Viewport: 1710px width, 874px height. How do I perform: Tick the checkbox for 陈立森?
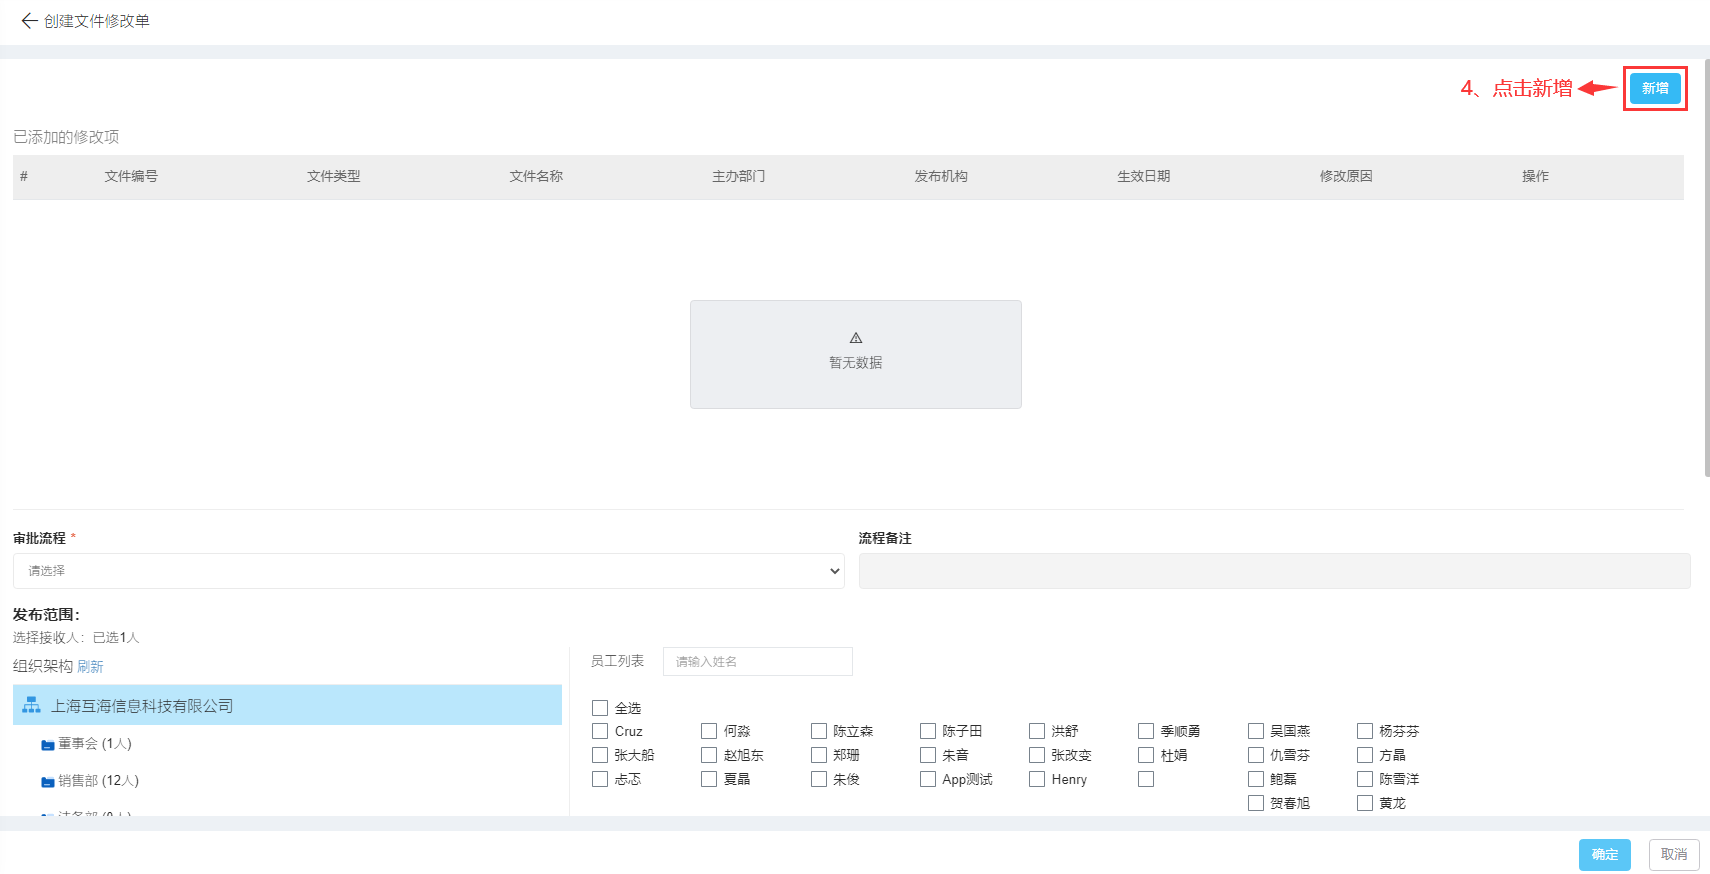click(819, 731)
